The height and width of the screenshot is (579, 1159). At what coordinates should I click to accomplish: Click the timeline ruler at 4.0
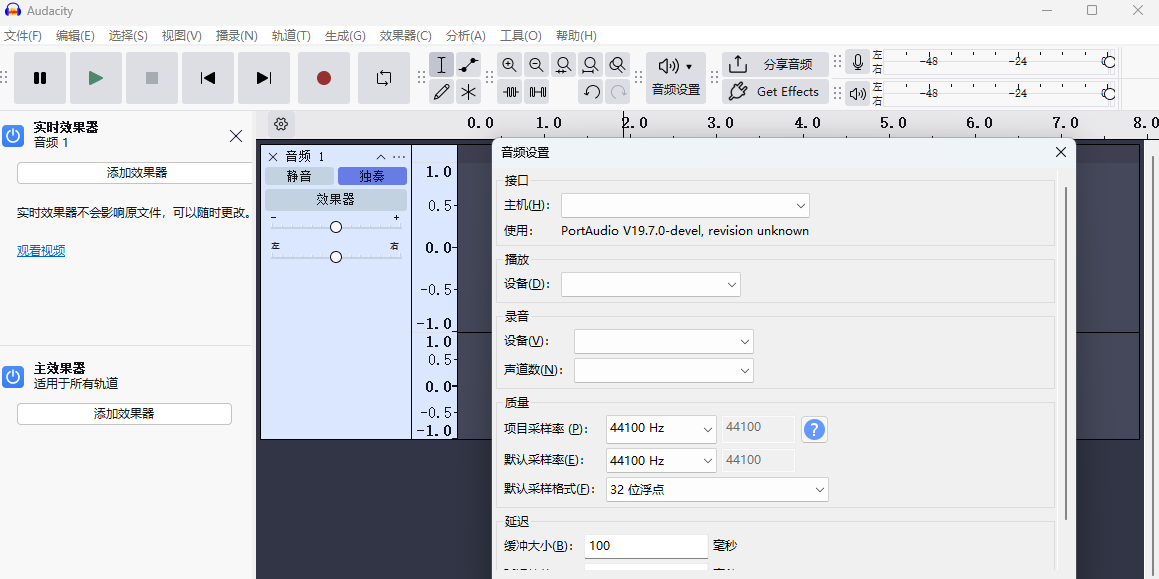click(807, 123)
